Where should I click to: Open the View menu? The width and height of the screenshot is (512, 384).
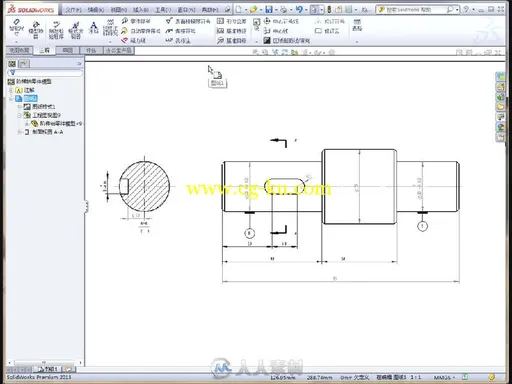click(118, 10)
